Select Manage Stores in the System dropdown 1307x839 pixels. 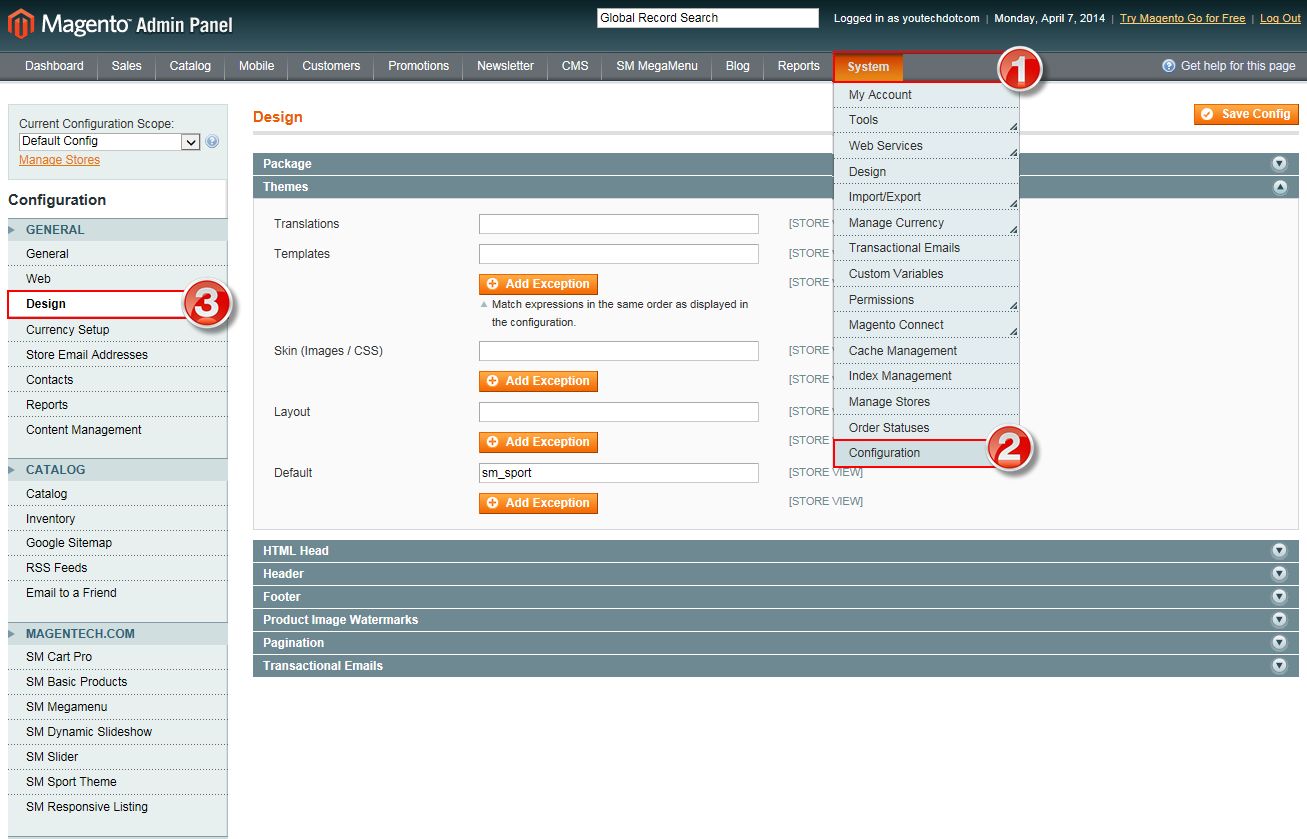point(926,402)
